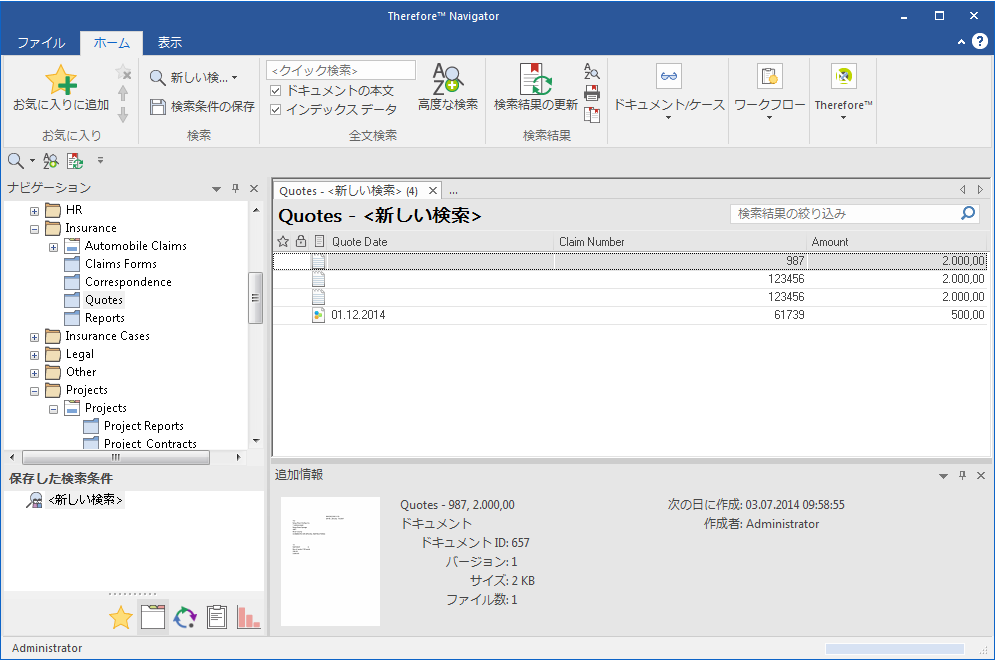Click the tab overflow ellipsis
Screen dimensions: 995x661
point(453,192)
